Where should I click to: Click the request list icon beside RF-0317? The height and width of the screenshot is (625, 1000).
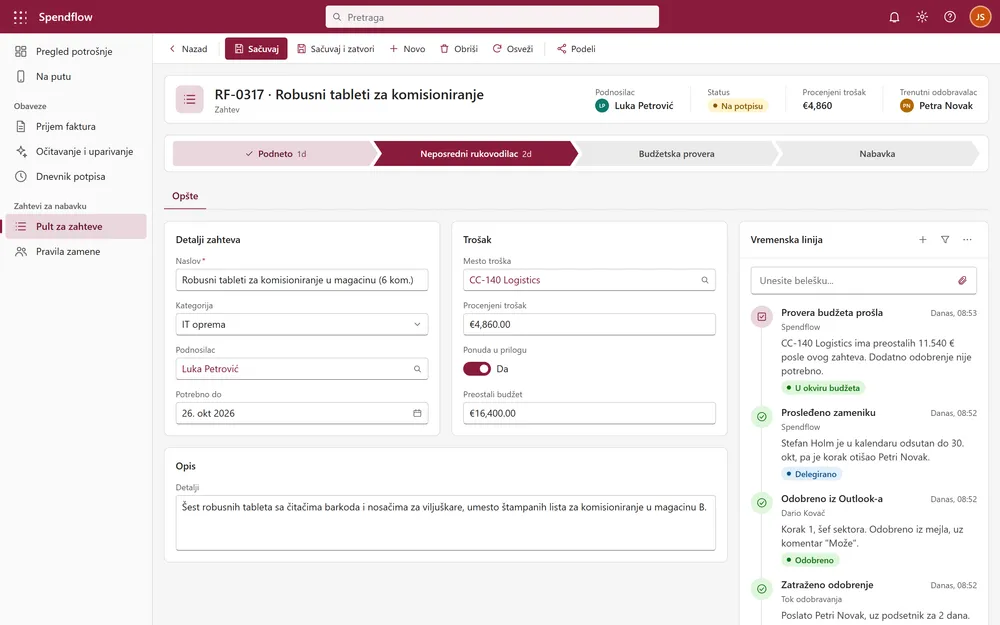coord(189,99)
